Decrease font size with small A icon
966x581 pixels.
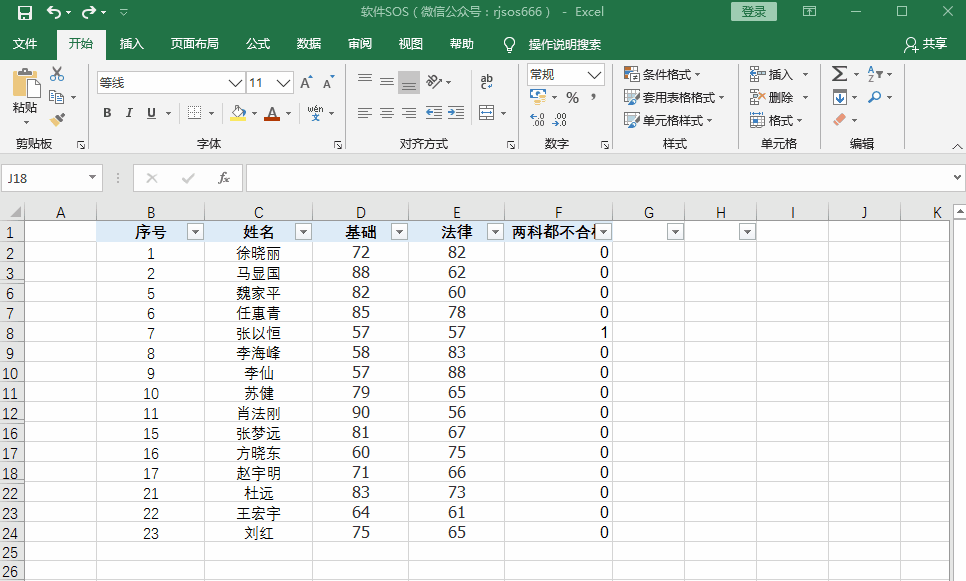pos(328,83)
